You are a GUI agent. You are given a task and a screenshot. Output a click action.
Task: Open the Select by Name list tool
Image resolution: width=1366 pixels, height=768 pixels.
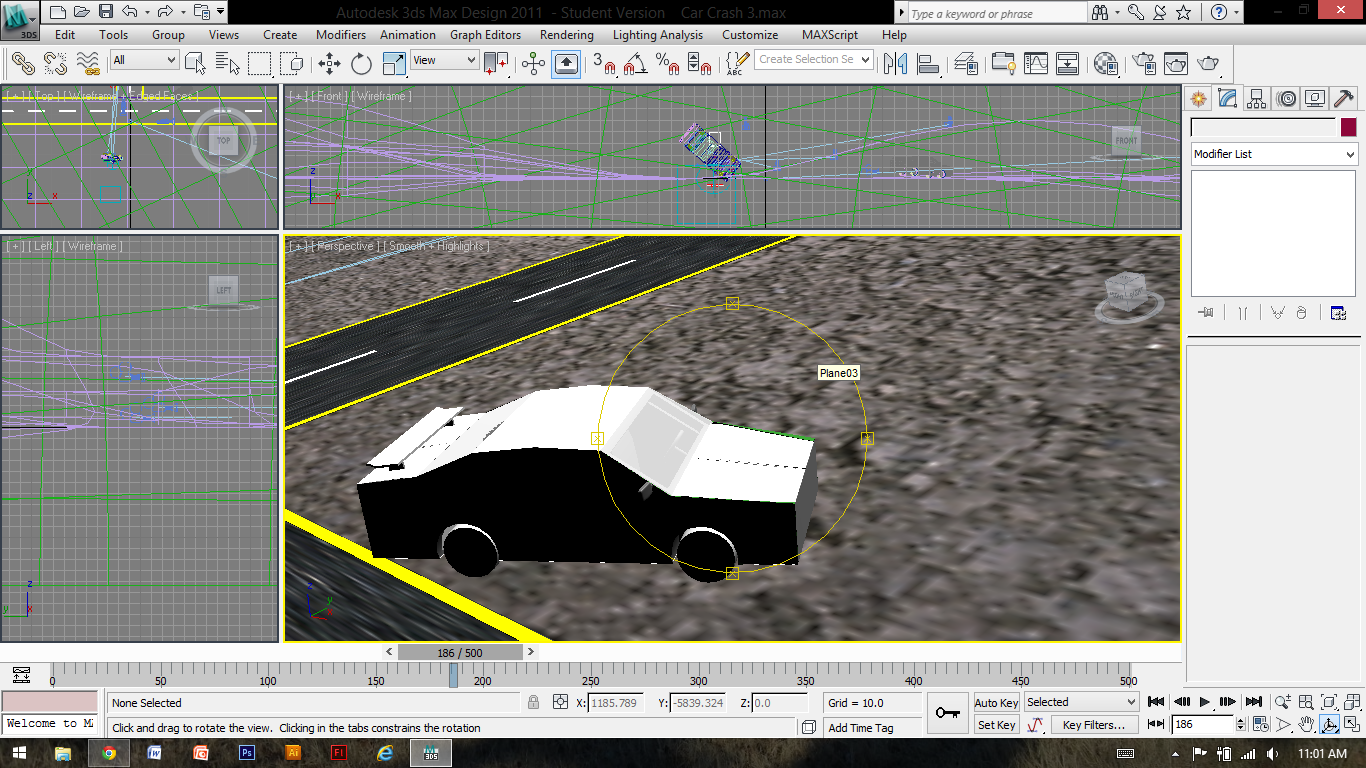pyautogui.click(x=228, y=63)
